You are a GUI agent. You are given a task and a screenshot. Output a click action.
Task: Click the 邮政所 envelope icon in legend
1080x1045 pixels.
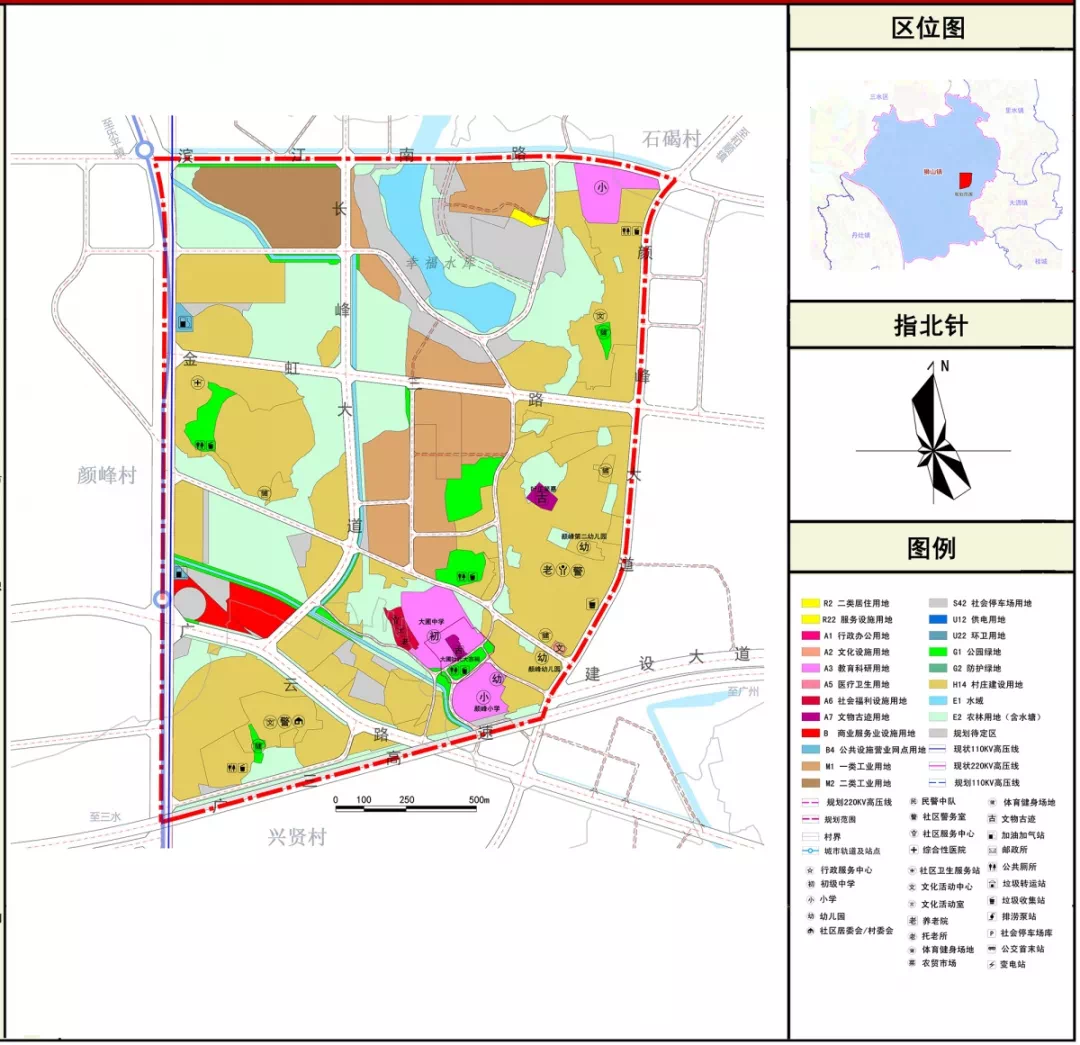(992, 850)
